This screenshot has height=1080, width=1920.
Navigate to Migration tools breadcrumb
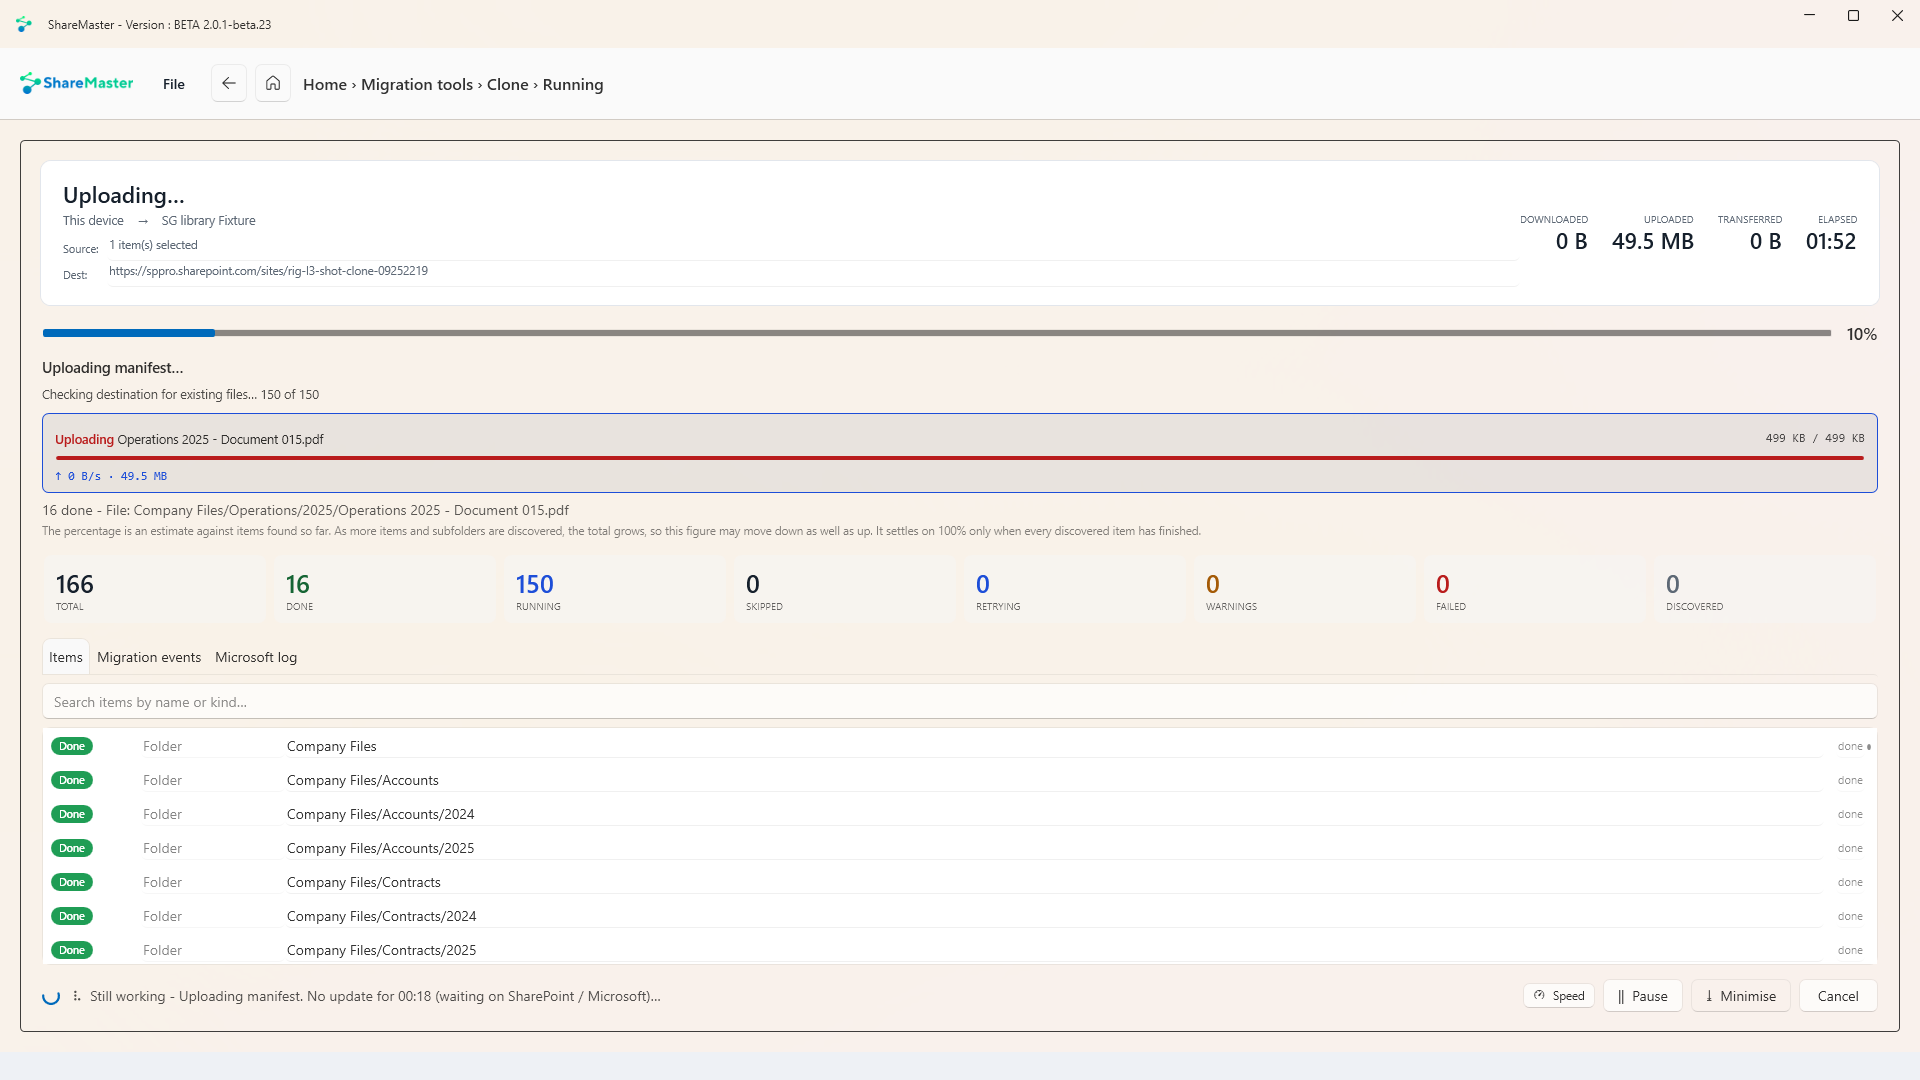point(417,85)
